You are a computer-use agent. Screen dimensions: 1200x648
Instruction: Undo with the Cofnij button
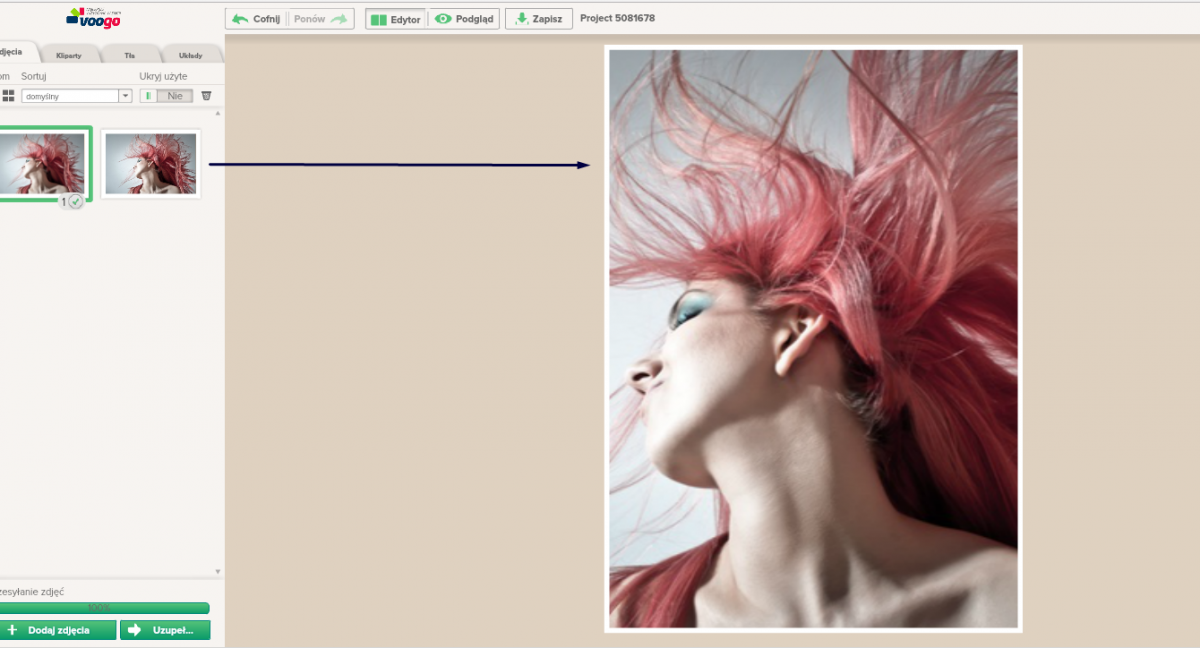(x=257, y=19)
